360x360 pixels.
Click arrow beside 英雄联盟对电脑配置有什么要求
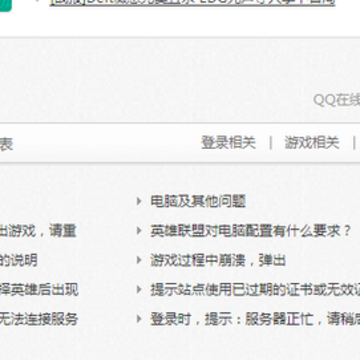tap(139, 231)
